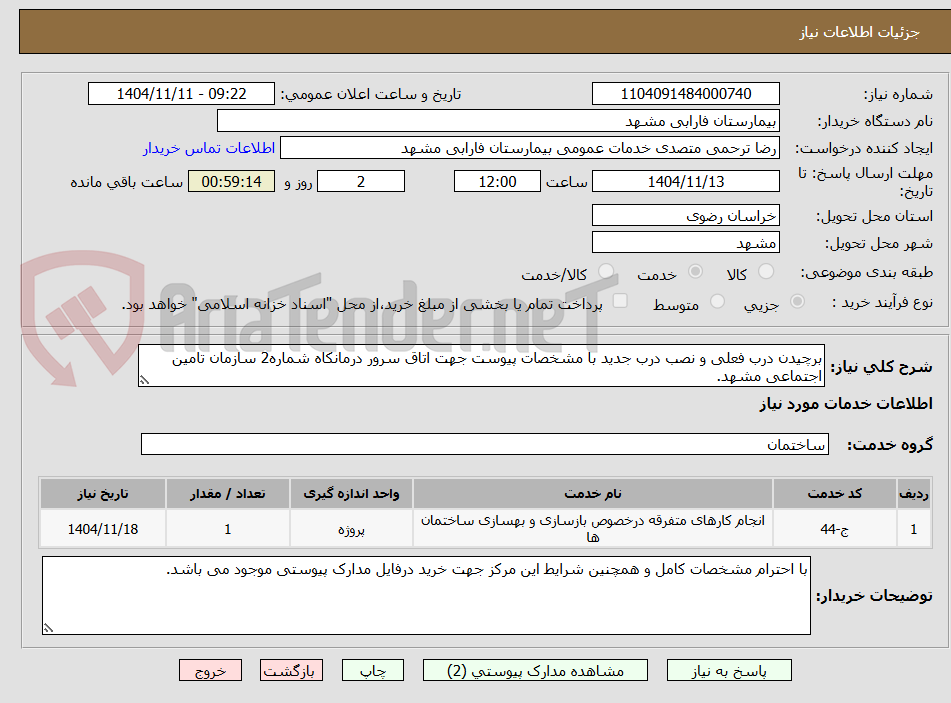Click the نام خدمت column header
951x703 pixels.
coord(593,494)
